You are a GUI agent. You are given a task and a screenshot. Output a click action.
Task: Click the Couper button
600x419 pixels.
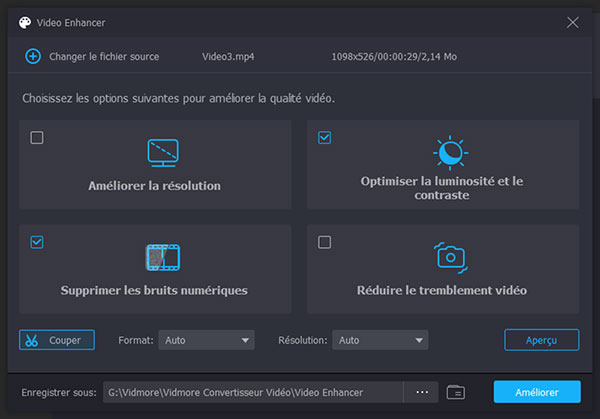pos(57,340)
